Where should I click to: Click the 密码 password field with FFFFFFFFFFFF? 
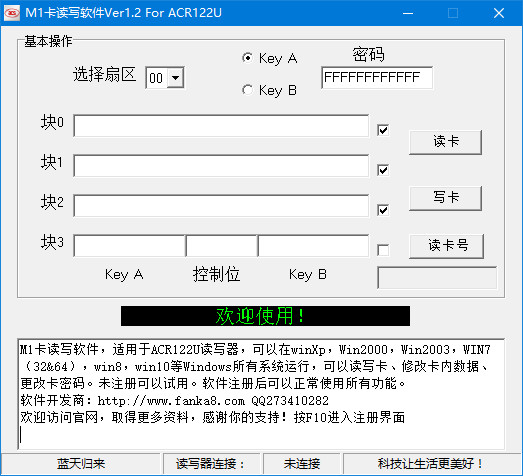(x=377, y=77)
